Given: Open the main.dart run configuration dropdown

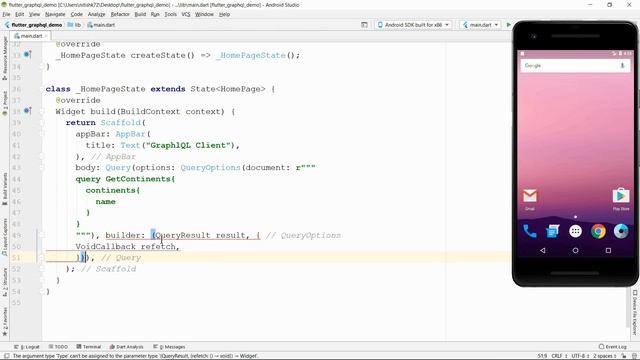Looking at the screenshot, I should (480, 25).
